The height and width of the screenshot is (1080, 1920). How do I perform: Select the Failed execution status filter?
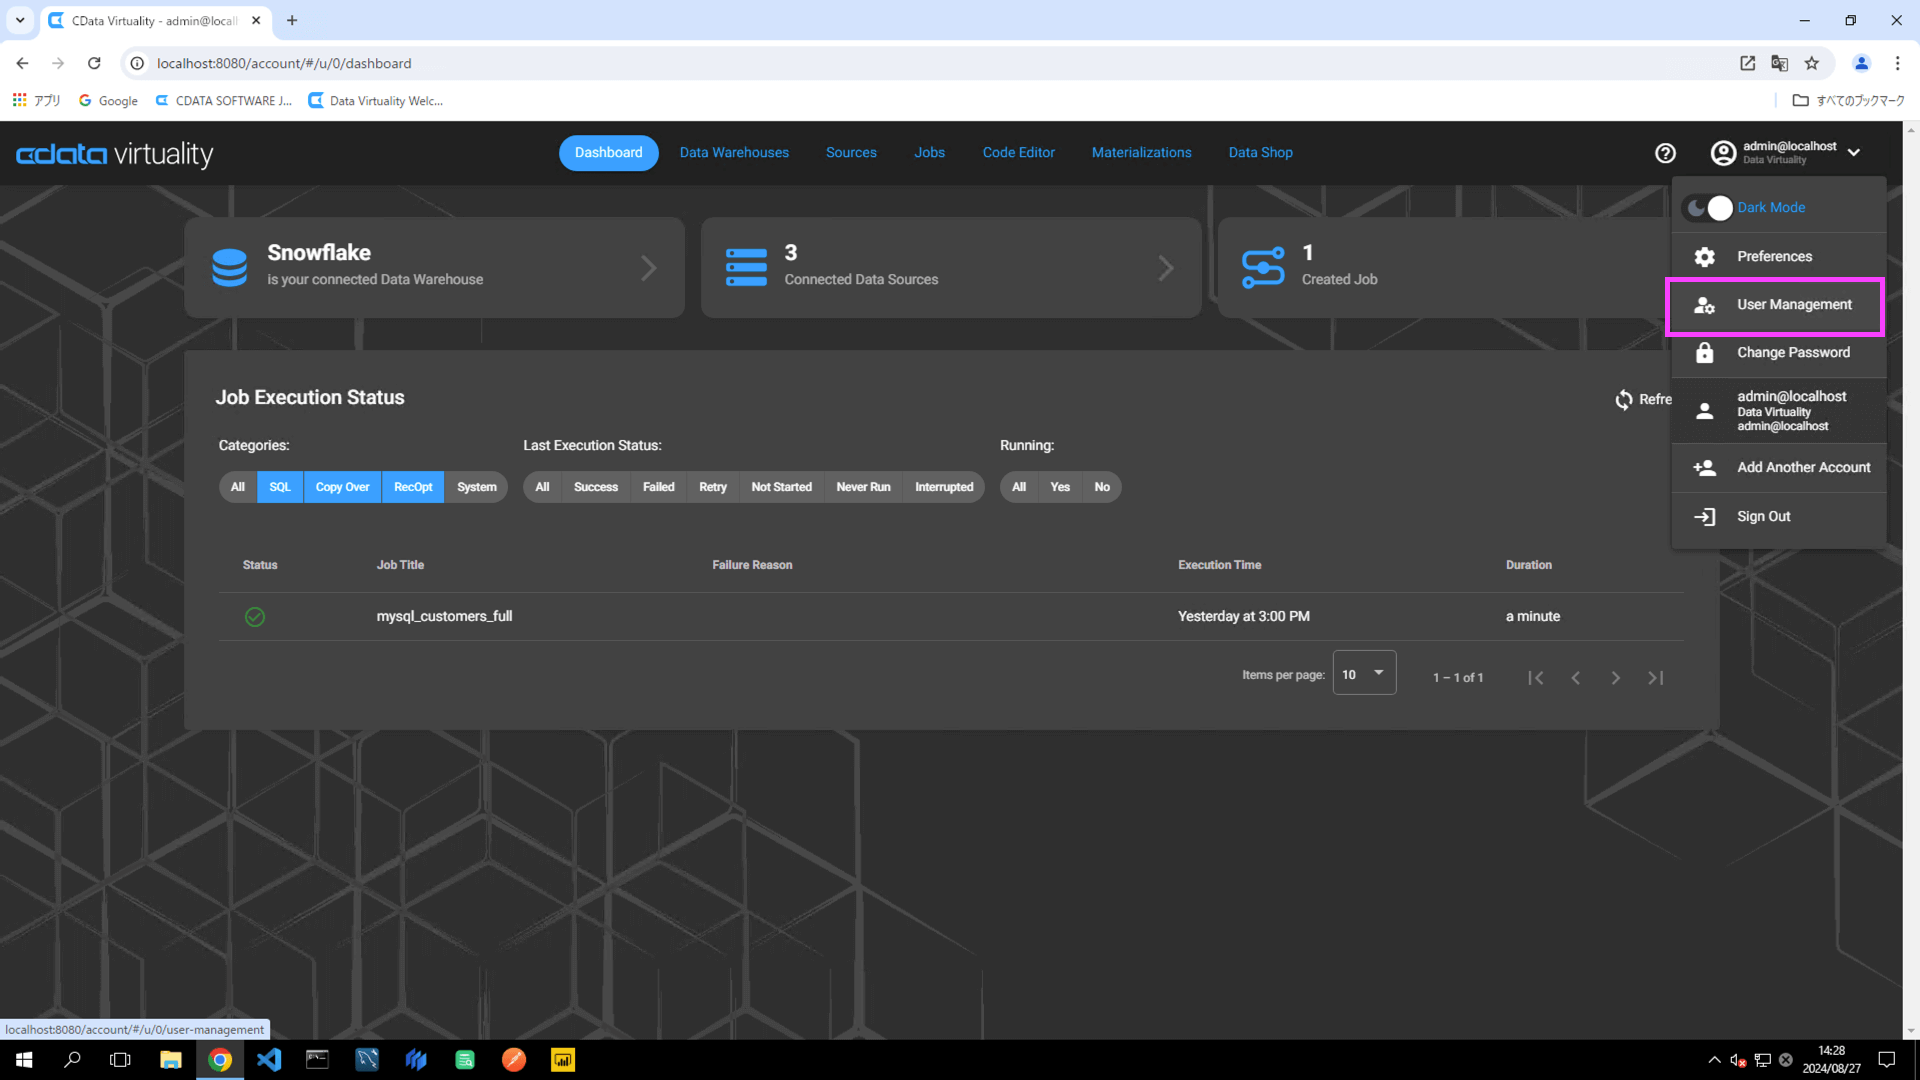tap(658, 487)
